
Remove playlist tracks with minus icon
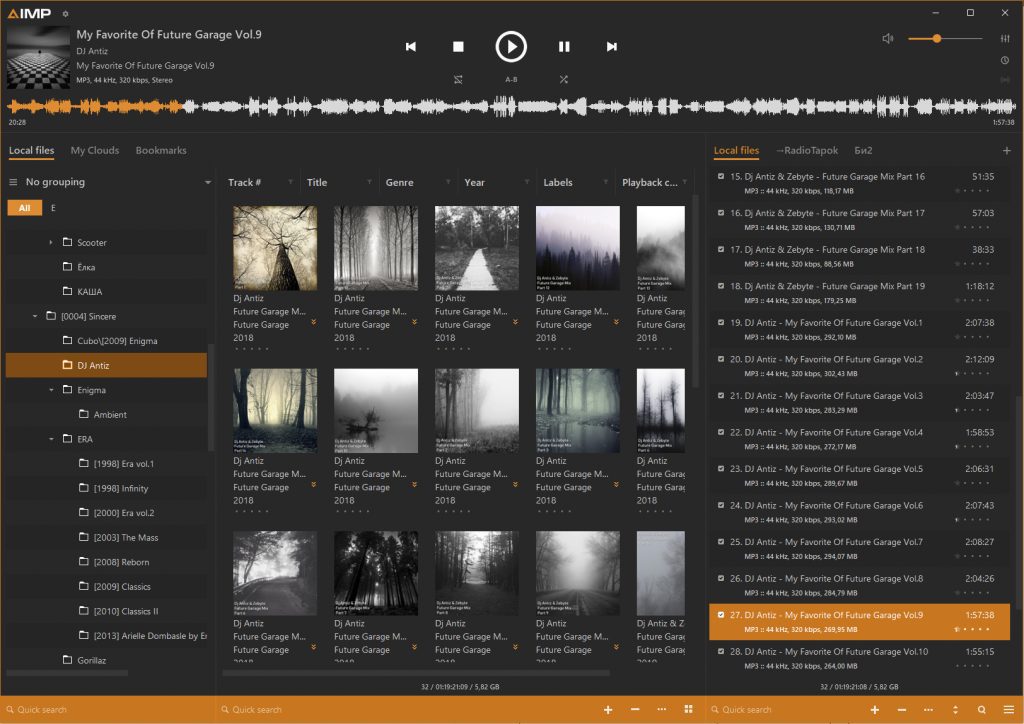click(901, 710)
